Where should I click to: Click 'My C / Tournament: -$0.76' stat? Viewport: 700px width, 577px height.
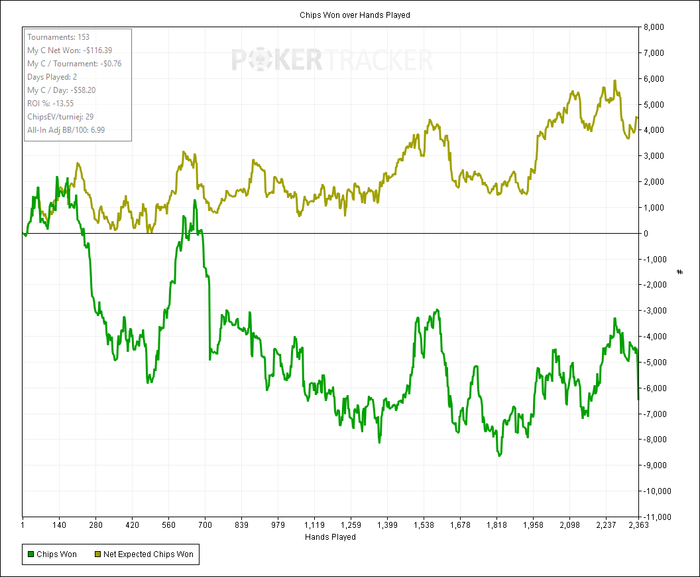(74, 64)
